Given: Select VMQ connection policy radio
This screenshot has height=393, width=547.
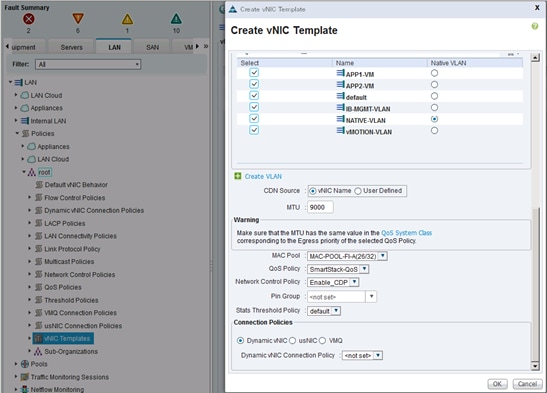Looking at the screenshot, I should click(322, 340).
